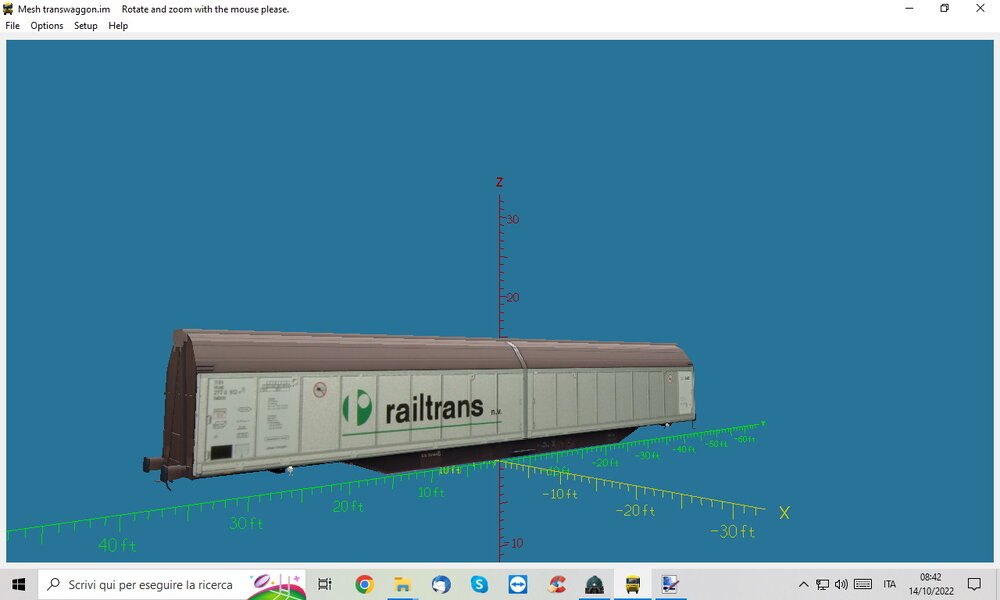
Task: Close the mesh viewer window
Action: coord(980,8)
